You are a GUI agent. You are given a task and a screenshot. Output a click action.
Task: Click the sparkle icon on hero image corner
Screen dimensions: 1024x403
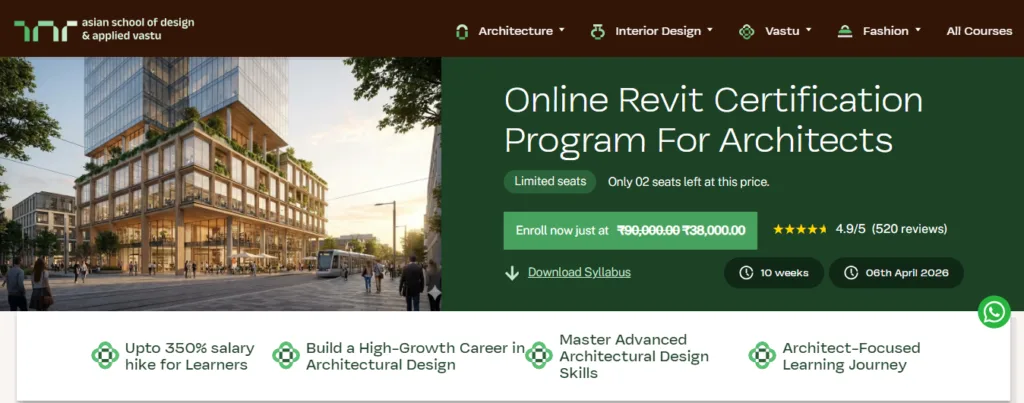(x=434, y=293)
